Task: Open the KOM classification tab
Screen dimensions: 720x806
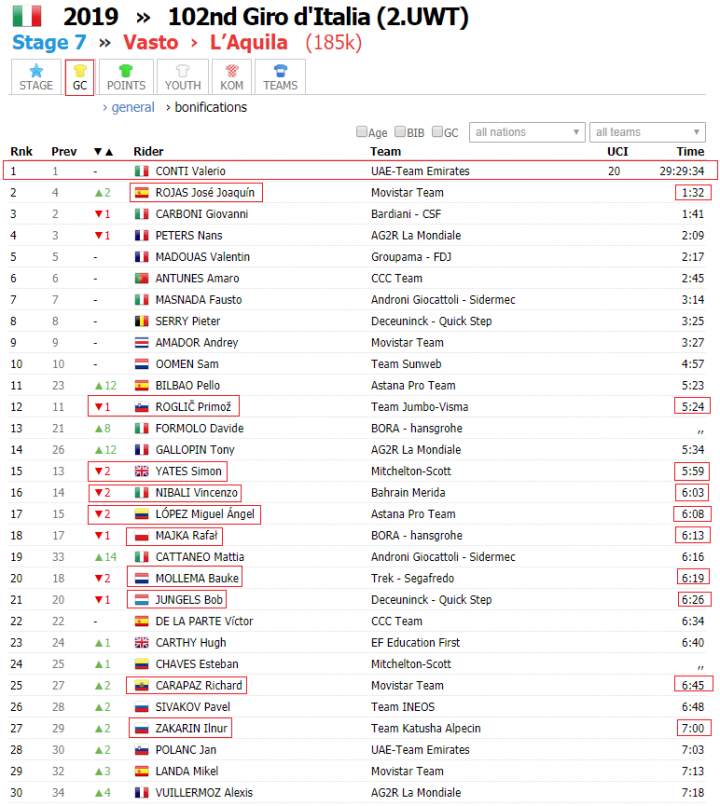Action: 232,77
